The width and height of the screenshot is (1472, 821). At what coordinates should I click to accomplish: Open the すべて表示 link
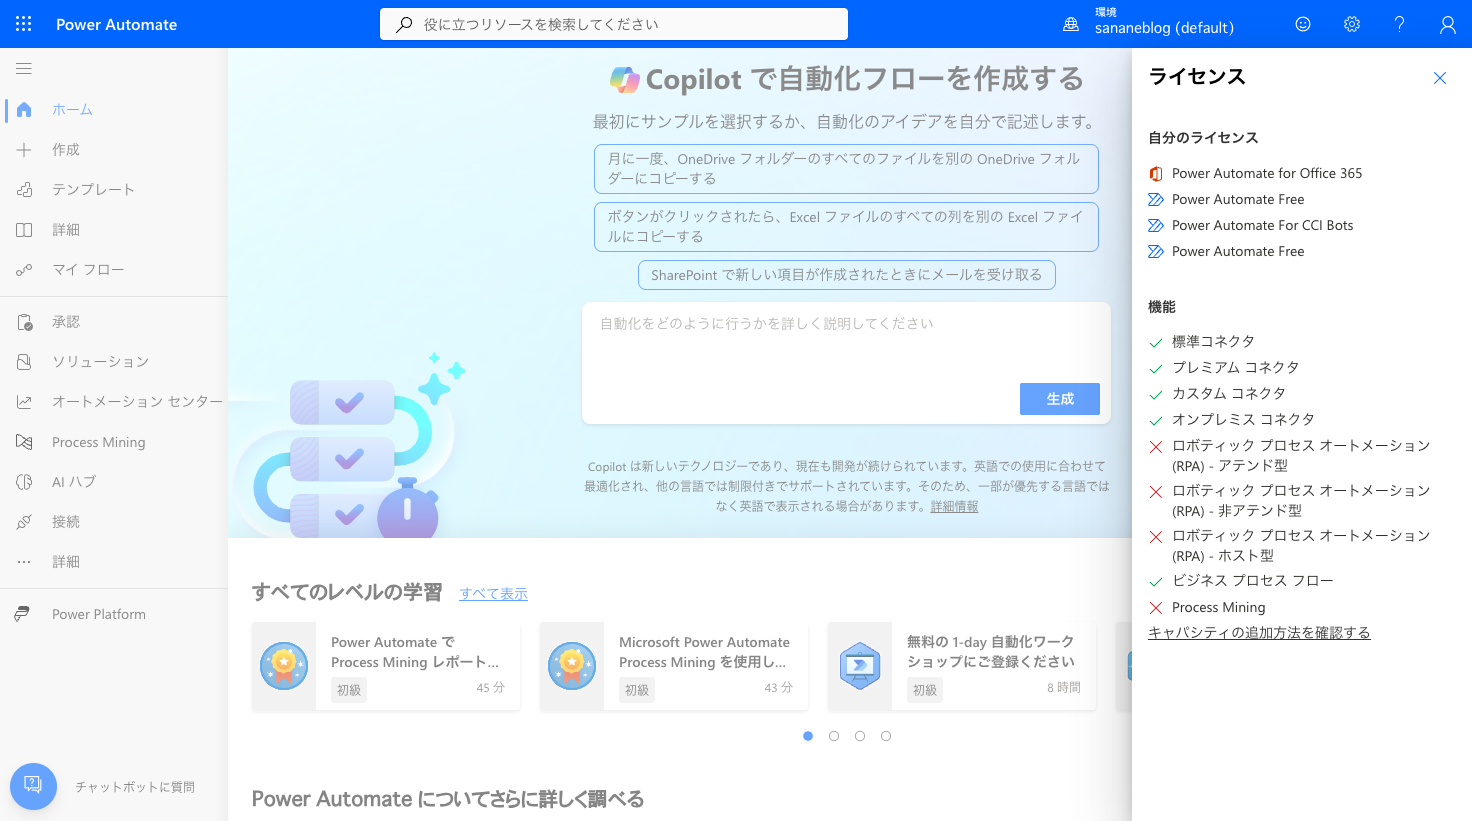coord(494,594)
